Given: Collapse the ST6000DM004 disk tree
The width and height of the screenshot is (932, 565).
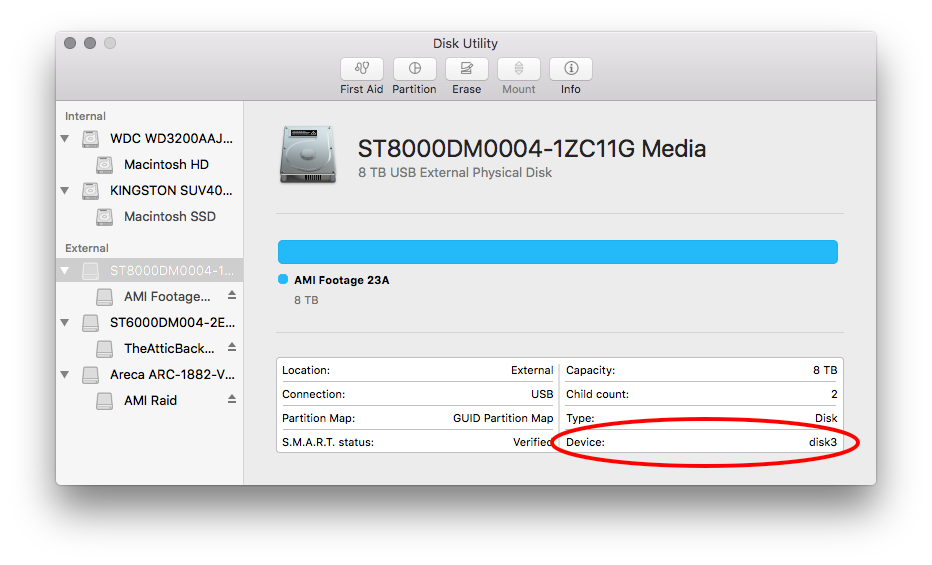Looking at the screenshot, I should coord(66,323).
